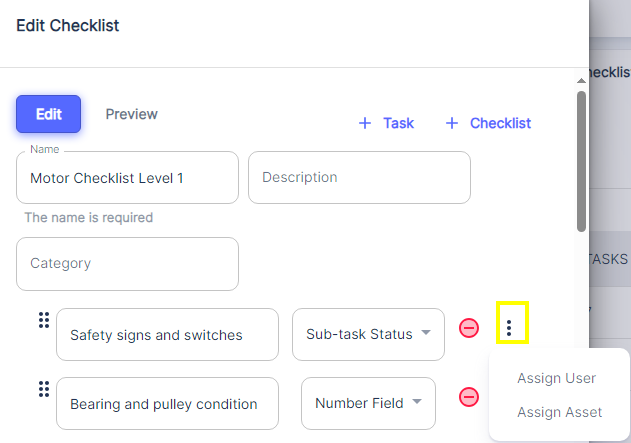Switch to the Edit tab
This screenshot has width=631, height=443.
[48, 114]
